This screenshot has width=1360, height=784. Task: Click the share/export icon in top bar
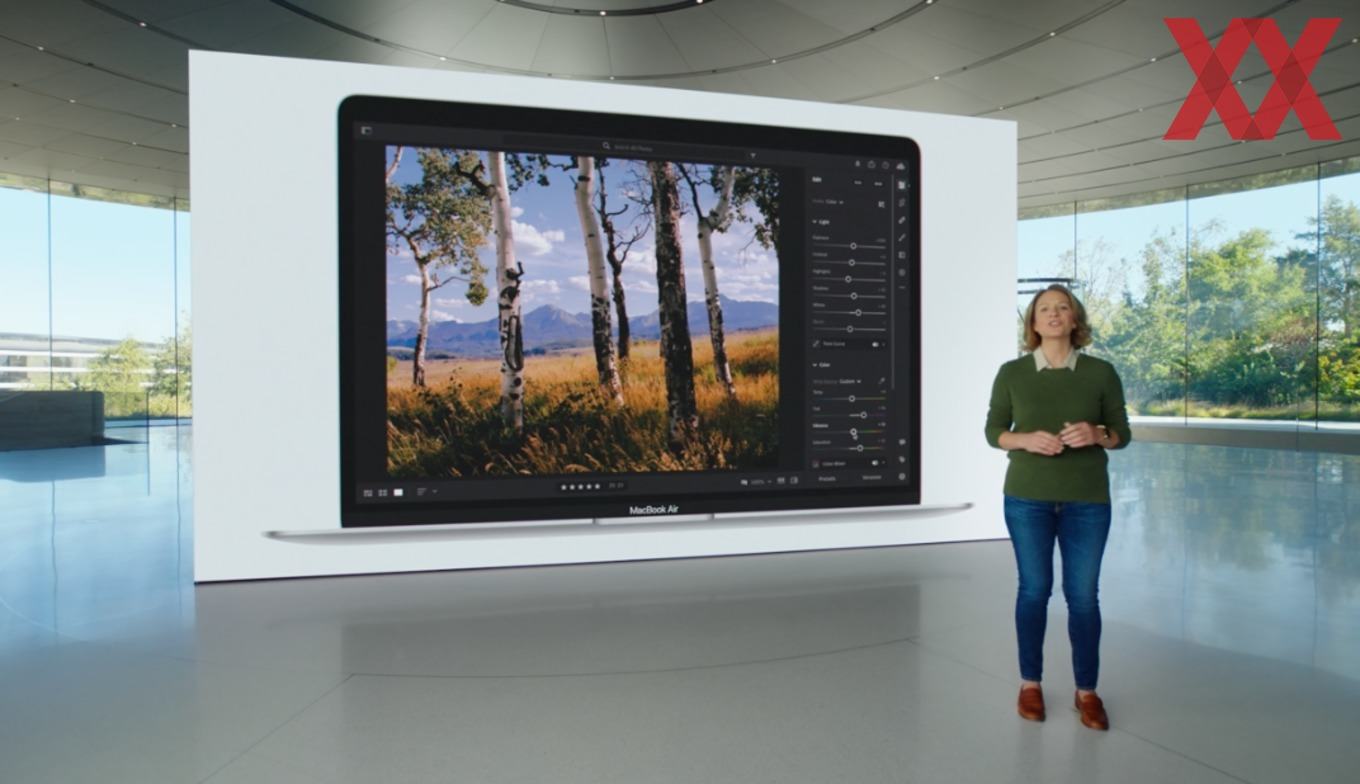[871, 164]
